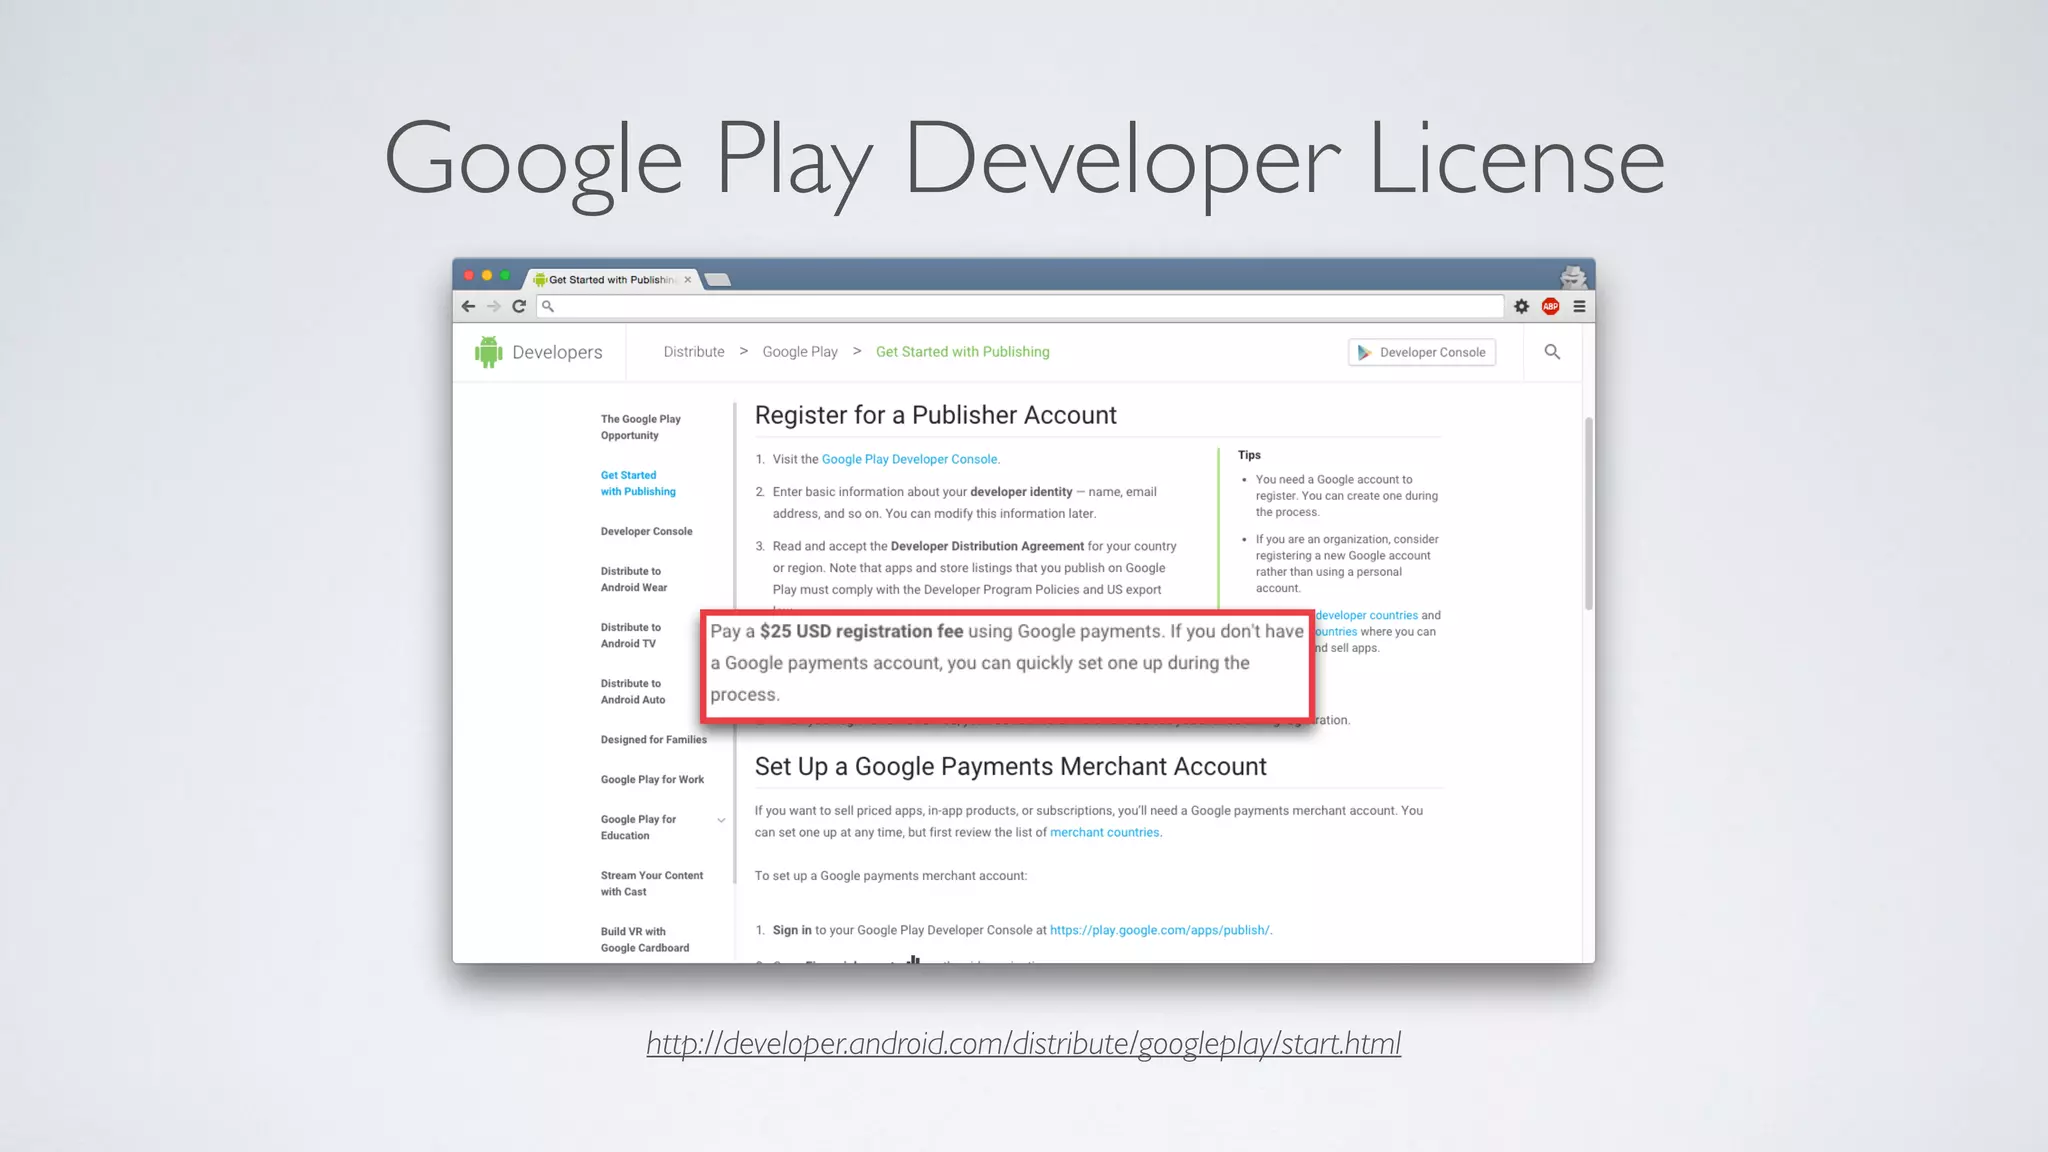The image size is (2048, 1152).
Task: Click the Set Up a Google Payments Merchant Account heading
Action: (x=1010, y=767)
